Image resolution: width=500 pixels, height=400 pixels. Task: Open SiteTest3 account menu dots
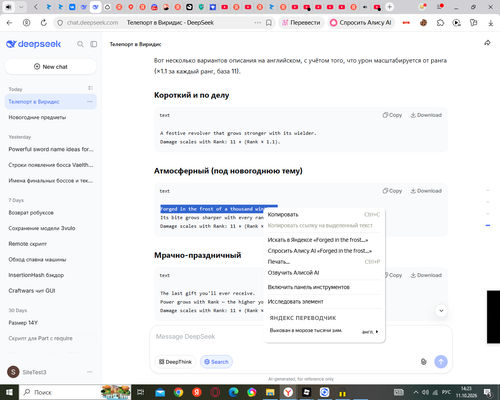point(90,372)
